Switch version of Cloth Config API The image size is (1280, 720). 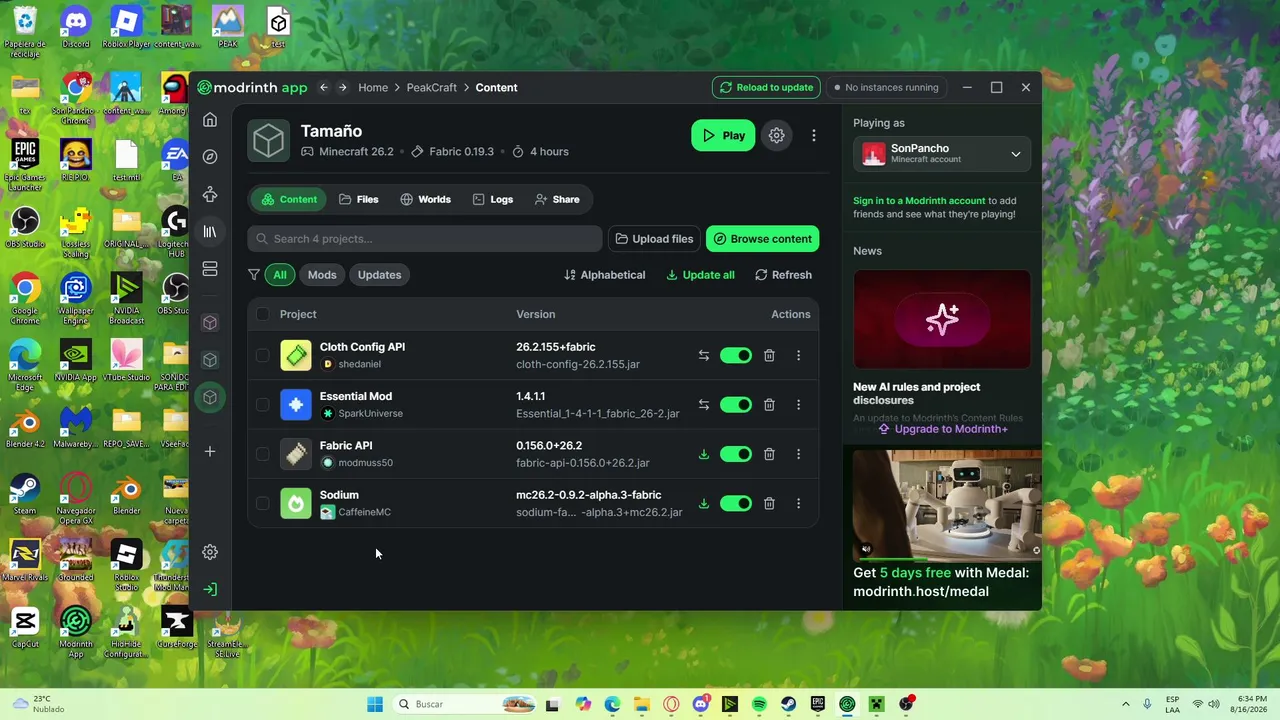pyautogui.click(x=704, y=355)
